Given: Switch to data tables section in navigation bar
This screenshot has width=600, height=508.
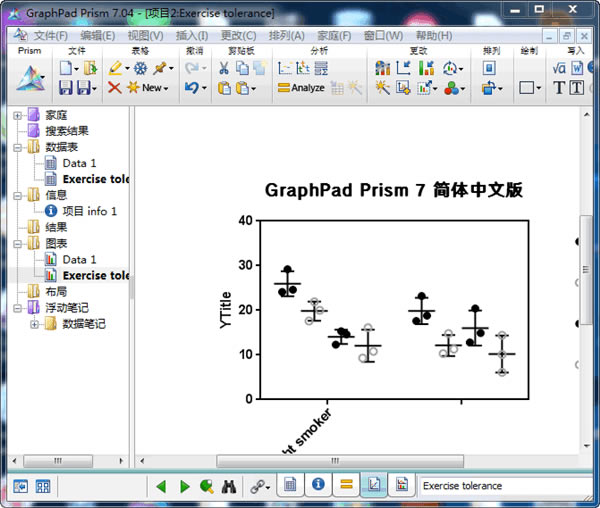Looking at the screenshot, I should (x=291, y=486).
